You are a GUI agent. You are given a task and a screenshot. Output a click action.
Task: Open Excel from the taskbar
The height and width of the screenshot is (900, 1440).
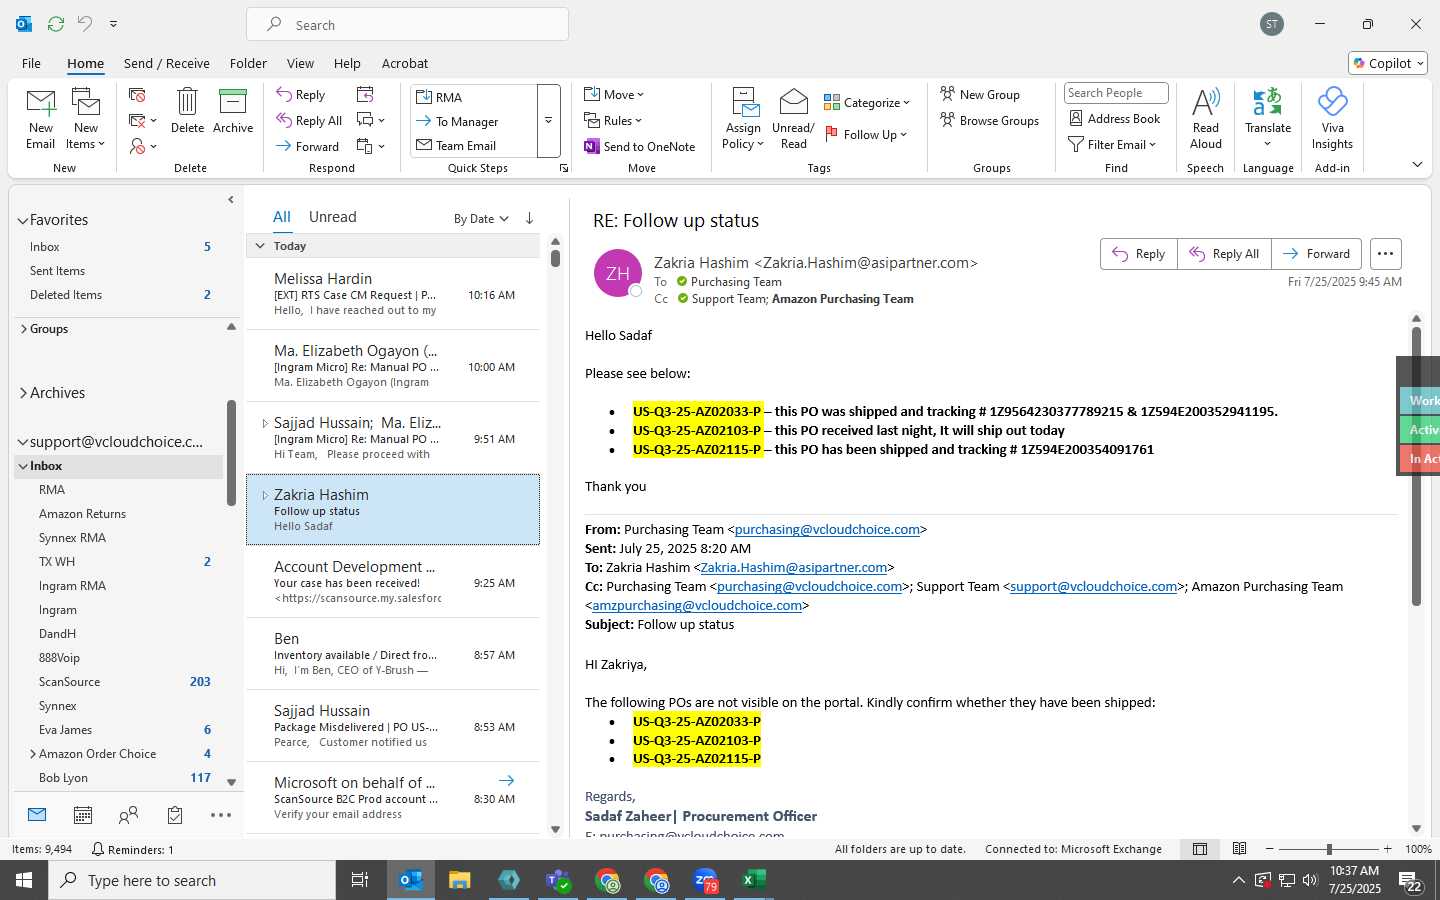753,880
